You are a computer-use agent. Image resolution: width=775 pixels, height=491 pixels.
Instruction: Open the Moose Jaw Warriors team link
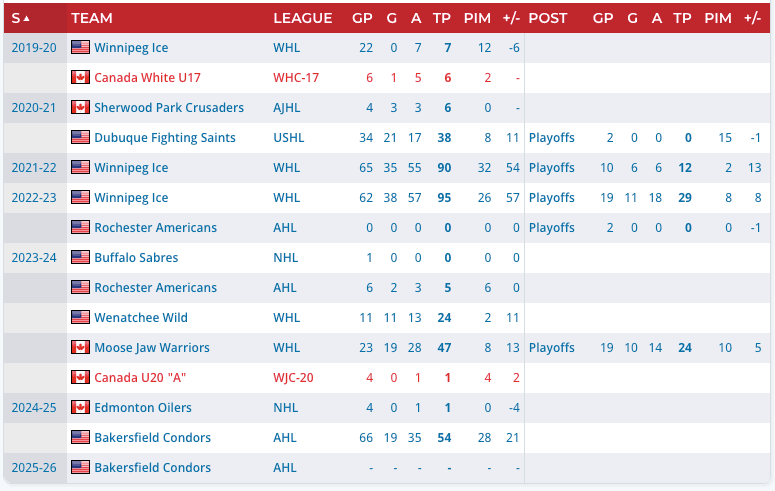pyautogui.click(x=152, y=348)
